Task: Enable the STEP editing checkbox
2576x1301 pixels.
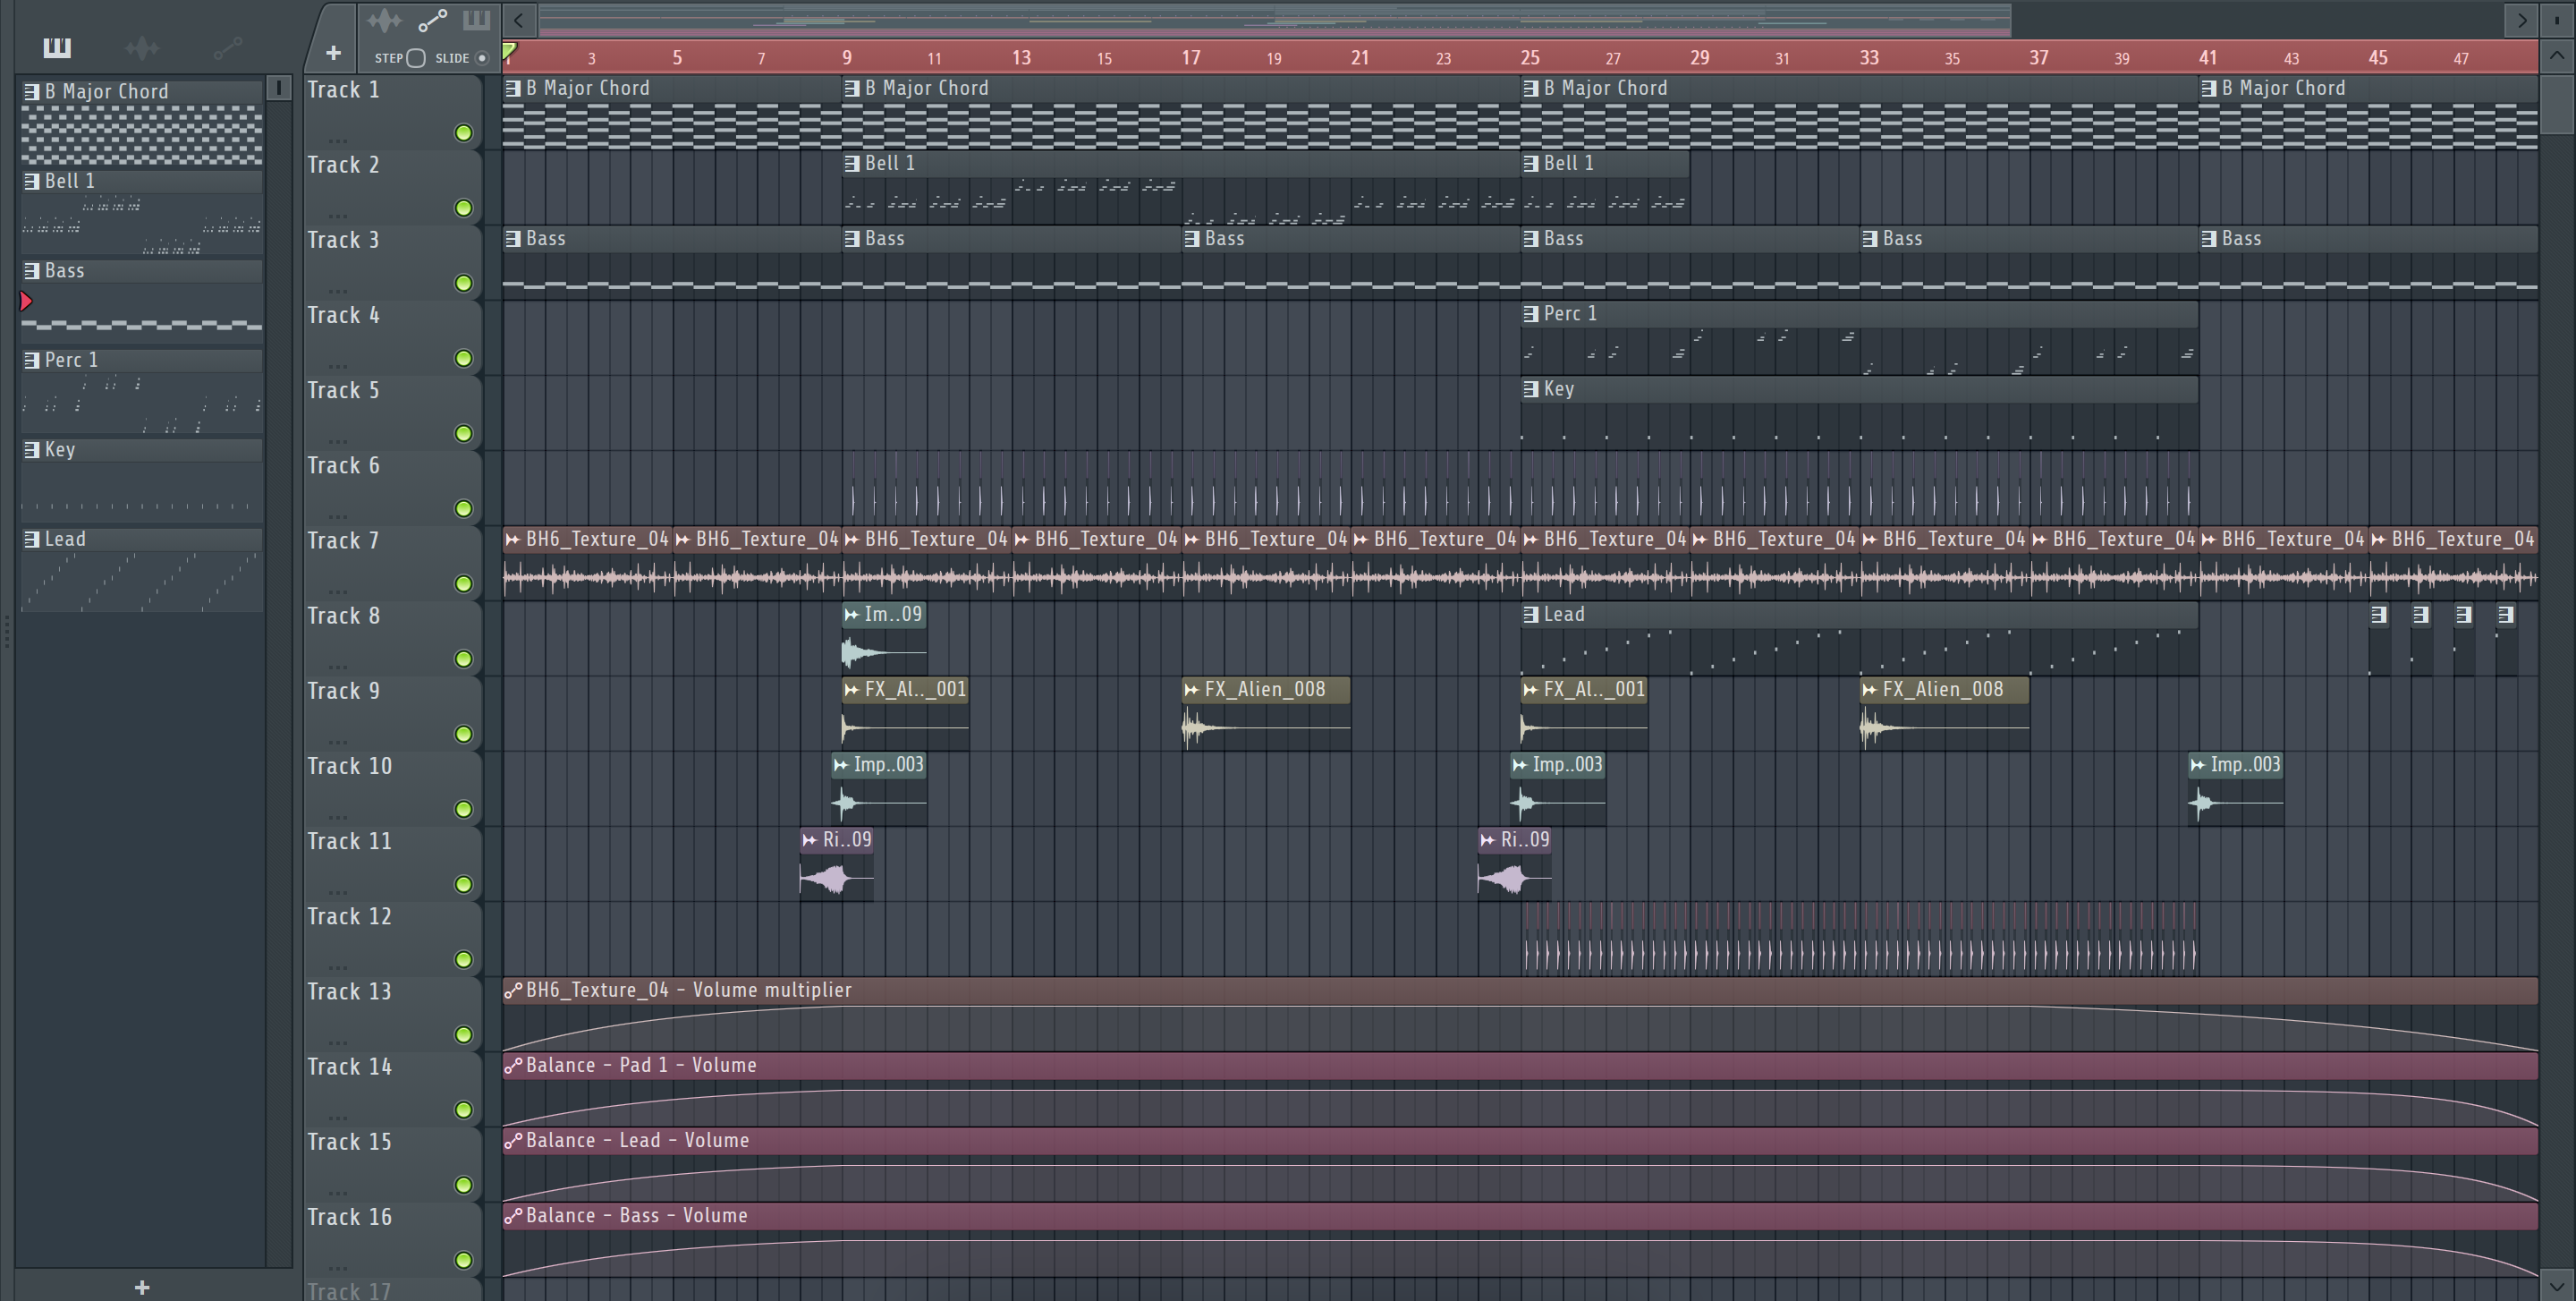Action: (x=416, y=58)
